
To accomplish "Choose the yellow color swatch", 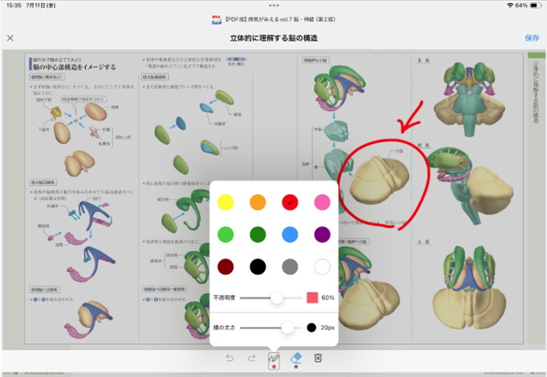I will coord(225,202).
